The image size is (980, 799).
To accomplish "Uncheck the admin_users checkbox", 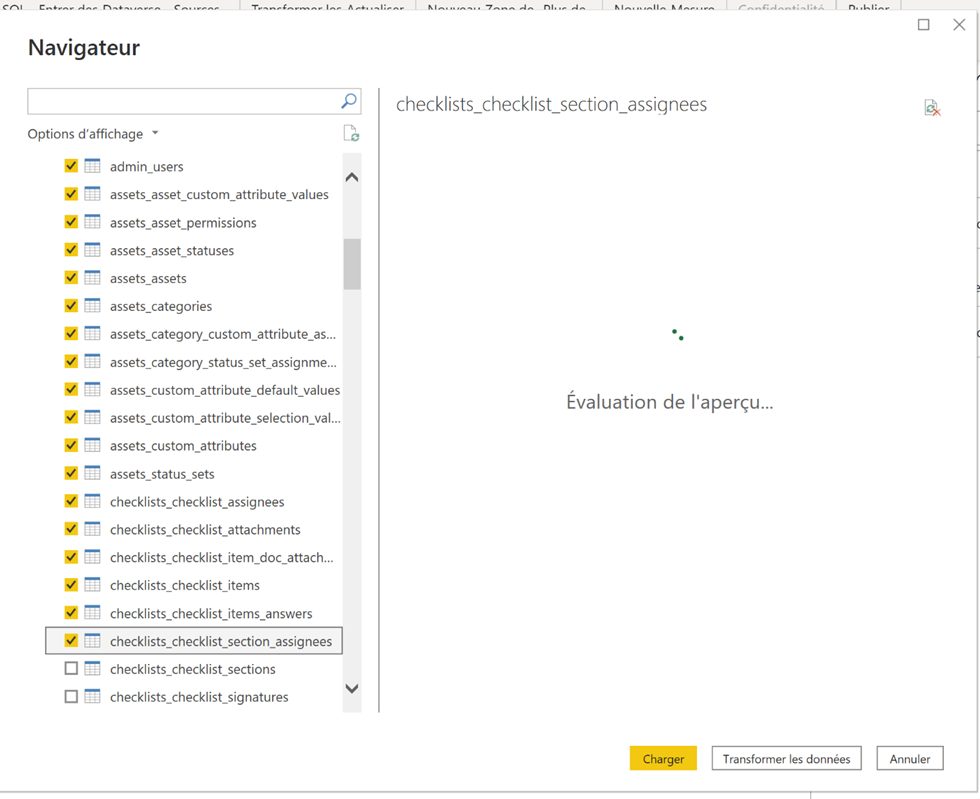I will point(71,166).
